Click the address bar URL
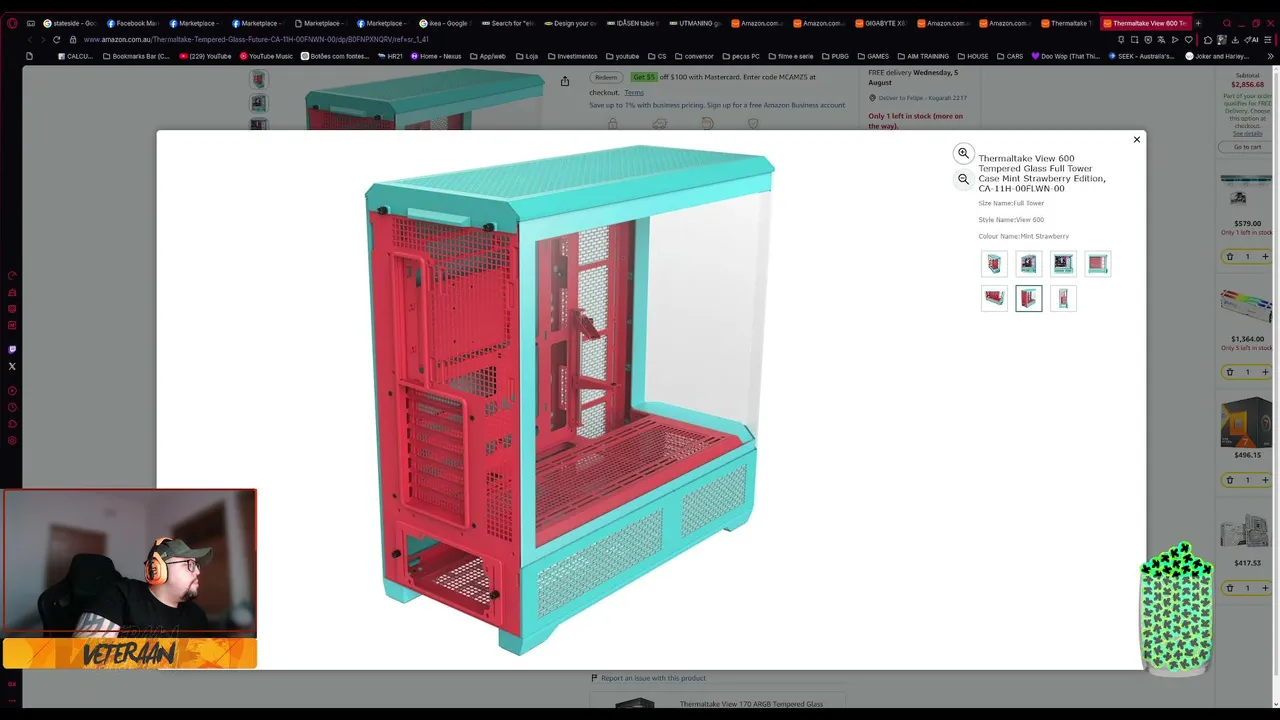This screenshot has width=1280, height=720. [256, 40]
